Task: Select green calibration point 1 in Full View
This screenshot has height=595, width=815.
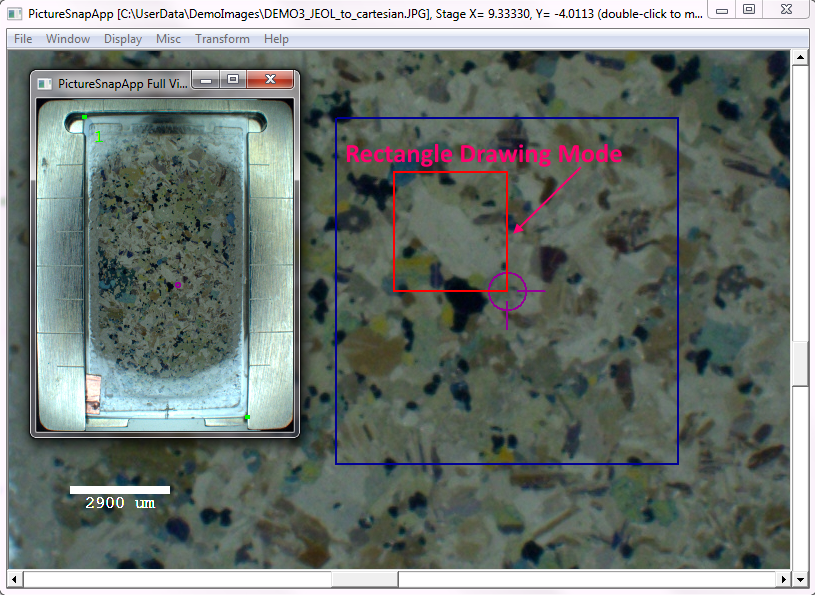Action: click(x=85, y=119)
